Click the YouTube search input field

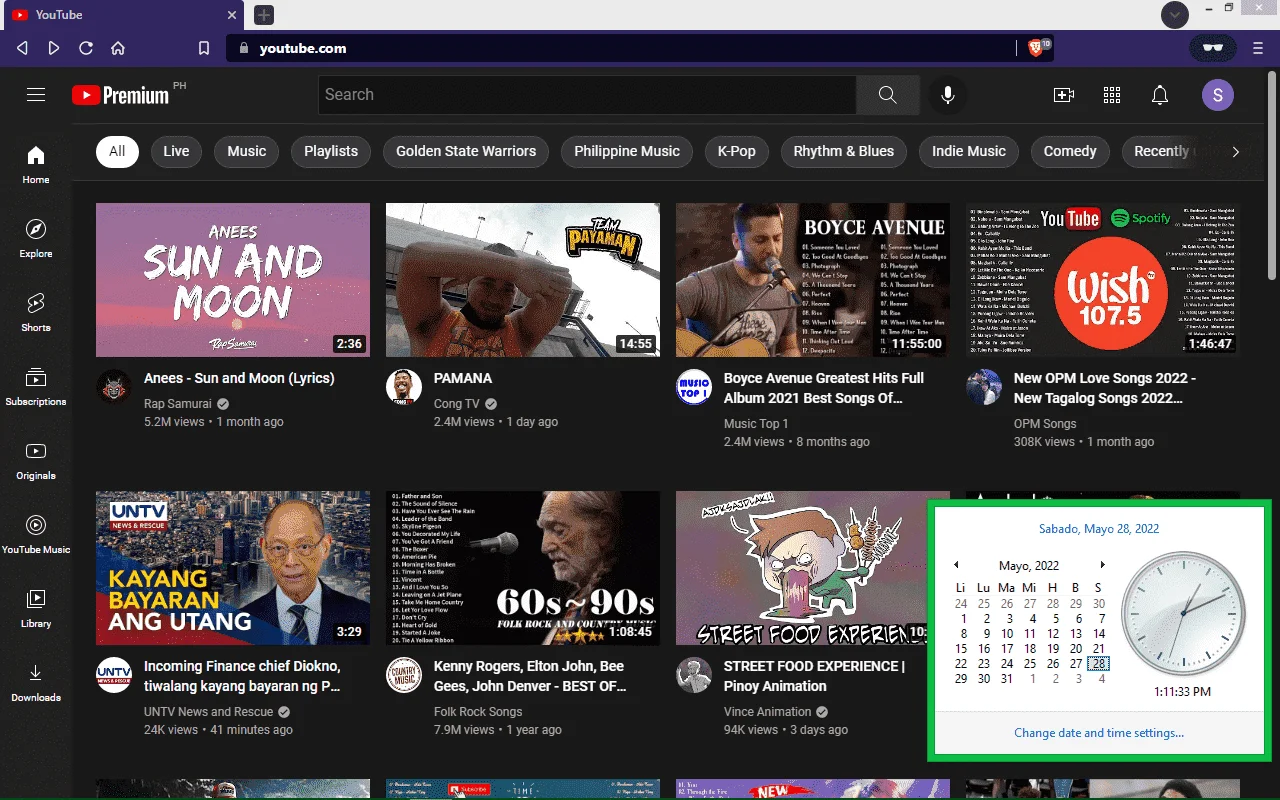pyautogui.click(x=587, y=95)
